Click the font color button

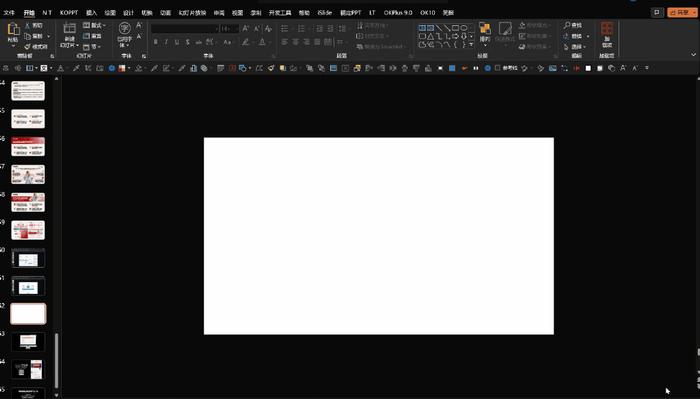[x=263, y=42]
